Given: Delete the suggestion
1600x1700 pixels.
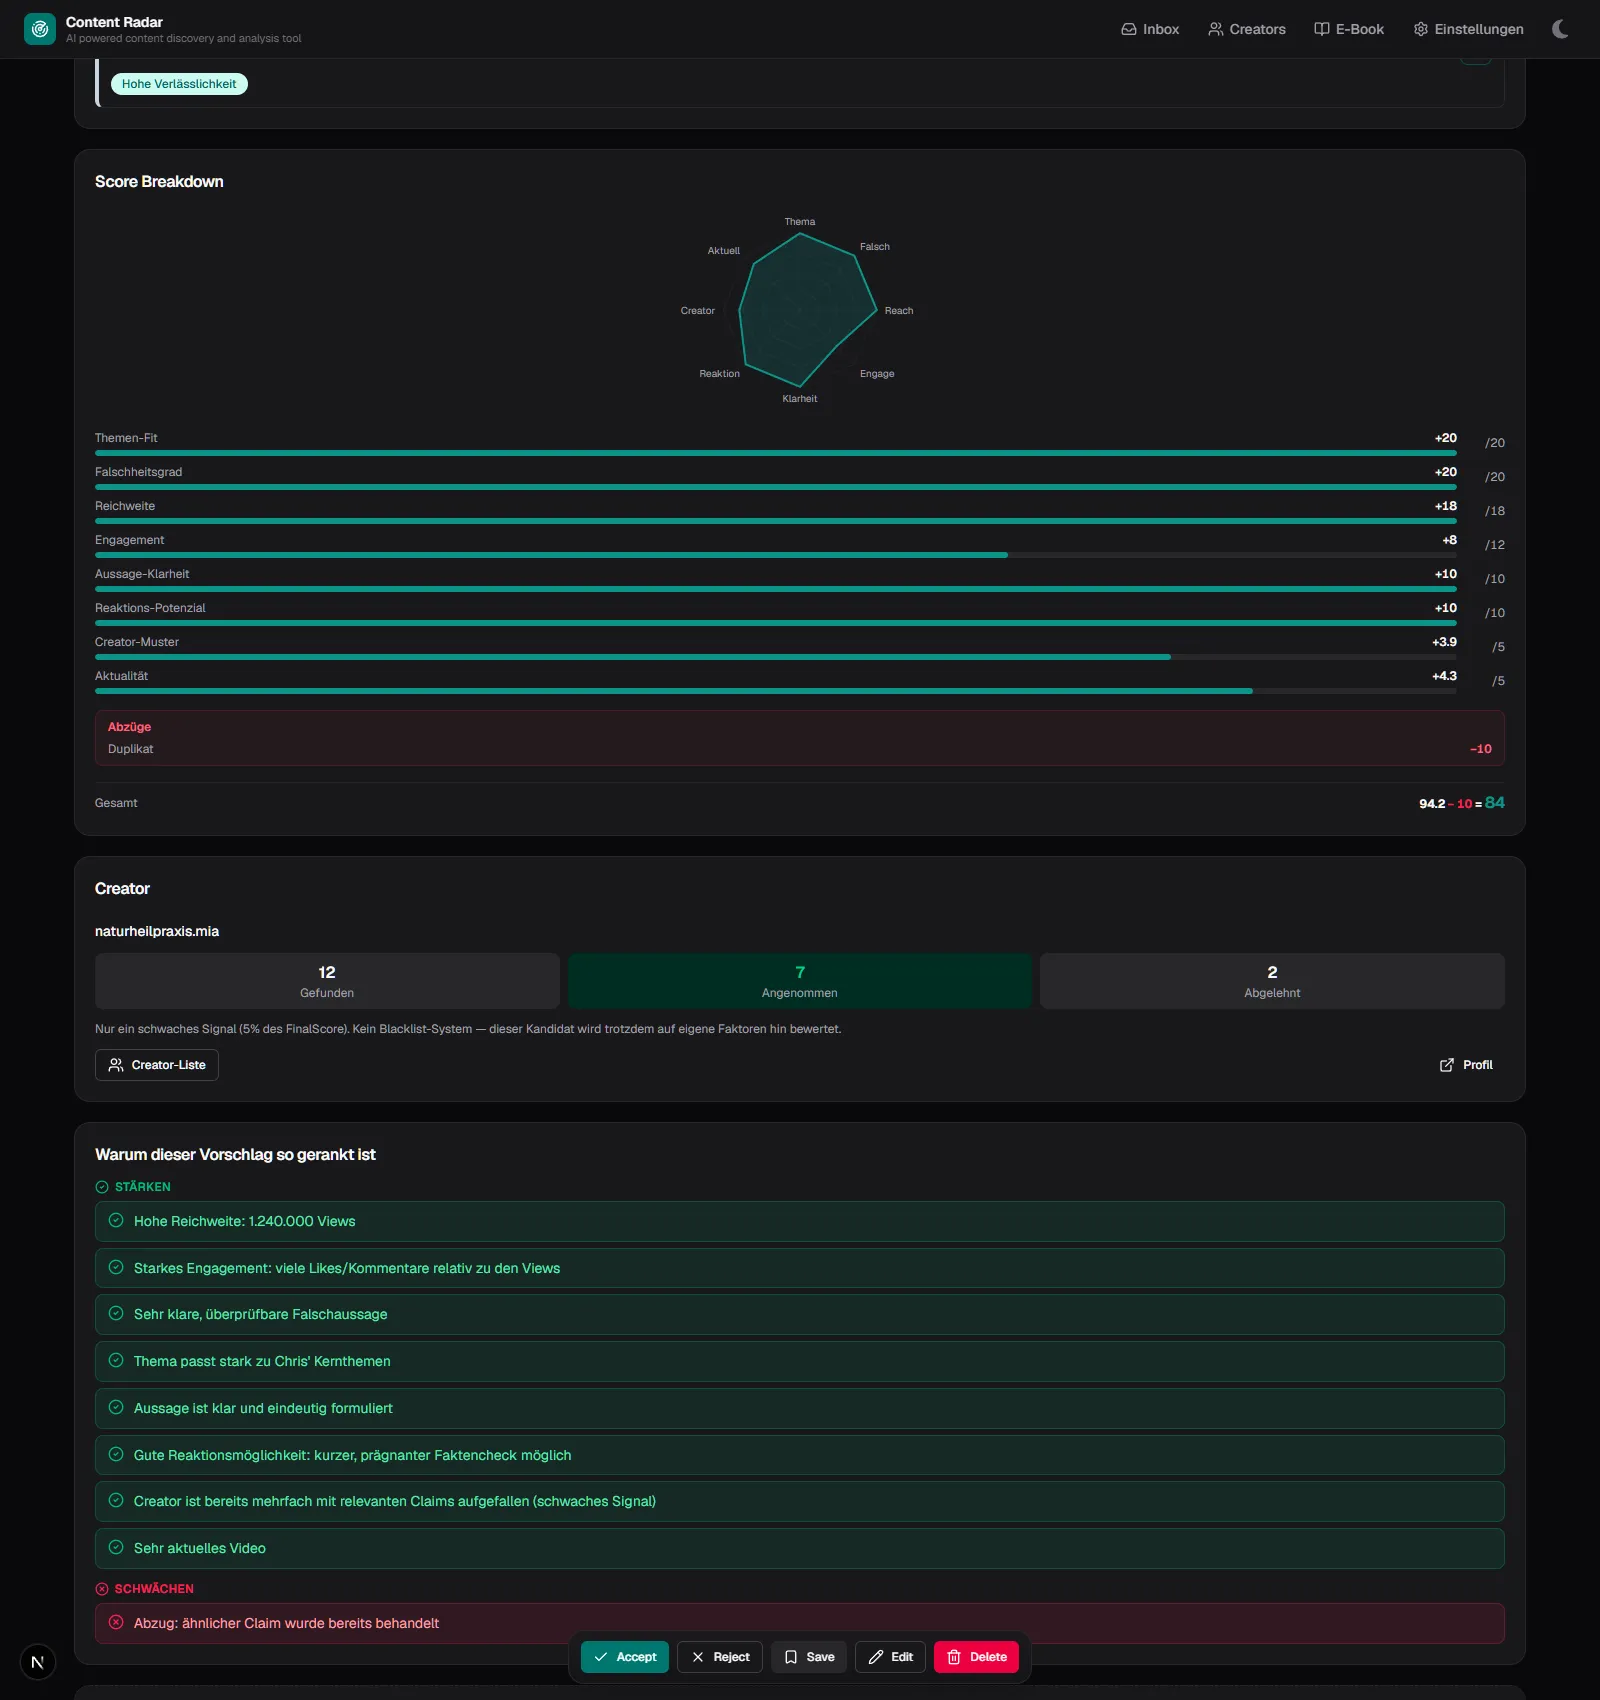Looking at the screenshot, I should point(977,1657).
